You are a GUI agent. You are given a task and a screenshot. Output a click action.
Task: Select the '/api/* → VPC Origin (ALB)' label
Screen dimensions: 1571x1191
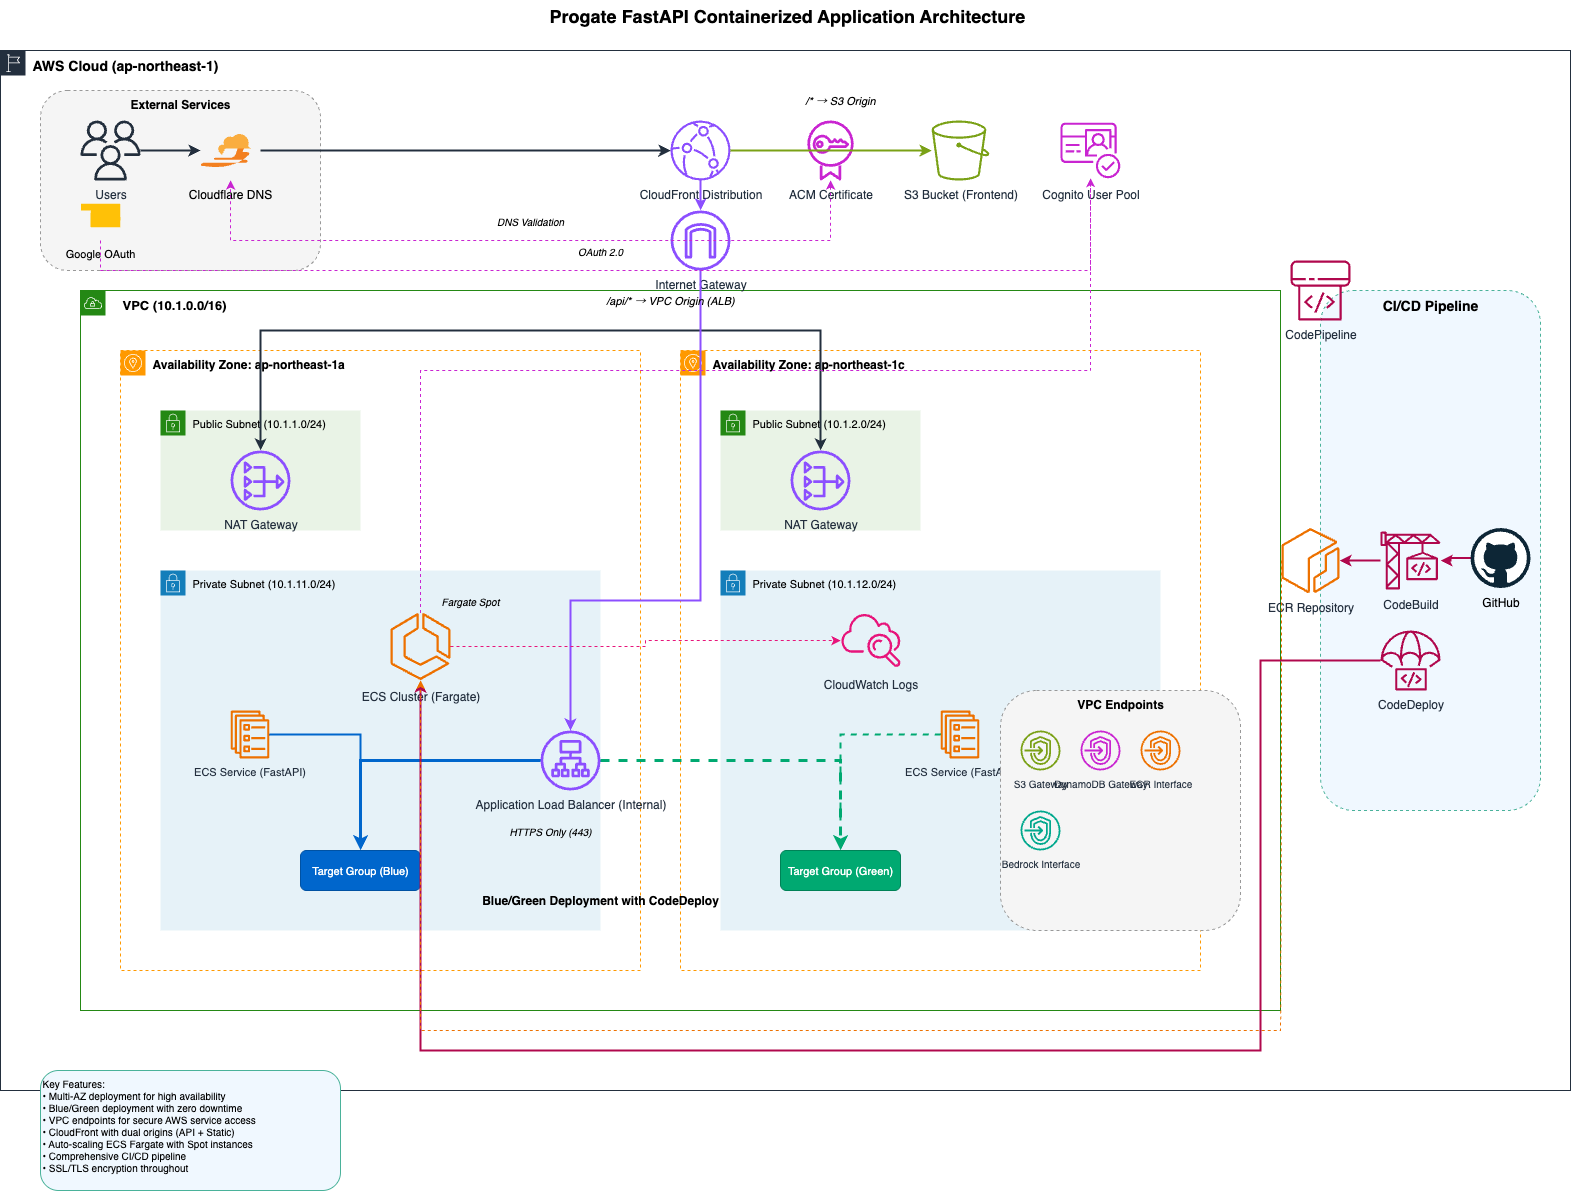pos(671,301)
